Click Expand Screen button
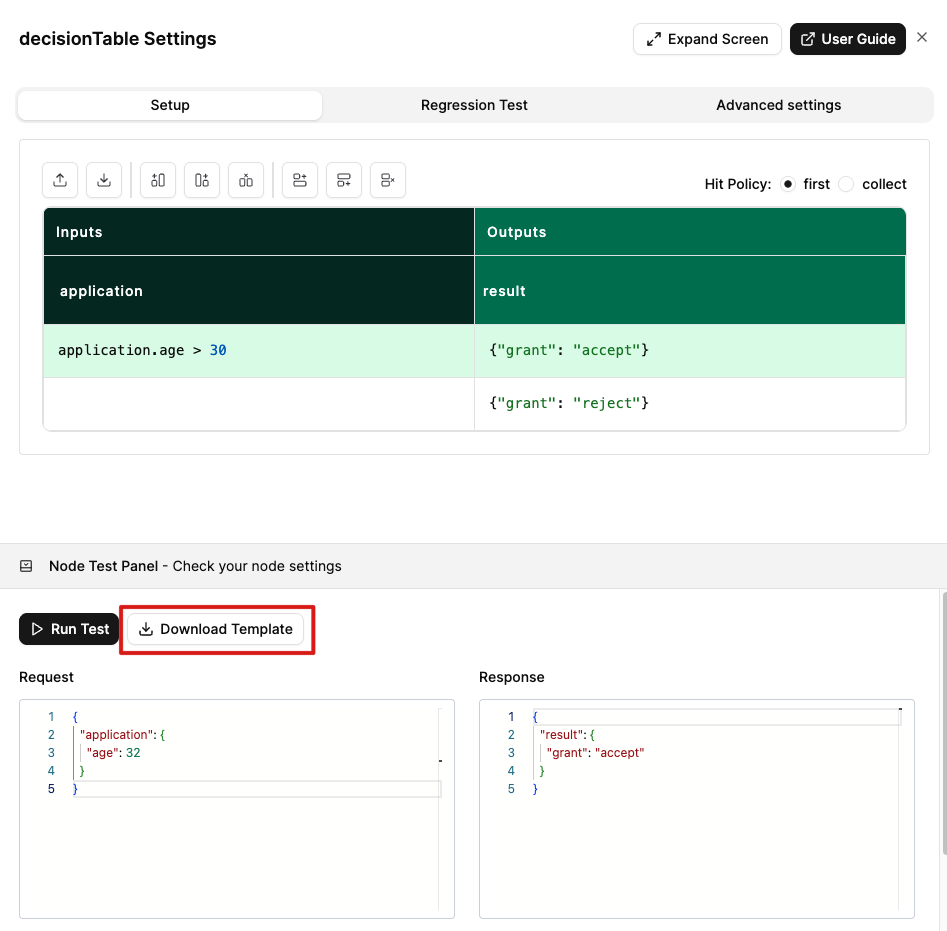This screenshot has height=931, width=947. [707, 39]
